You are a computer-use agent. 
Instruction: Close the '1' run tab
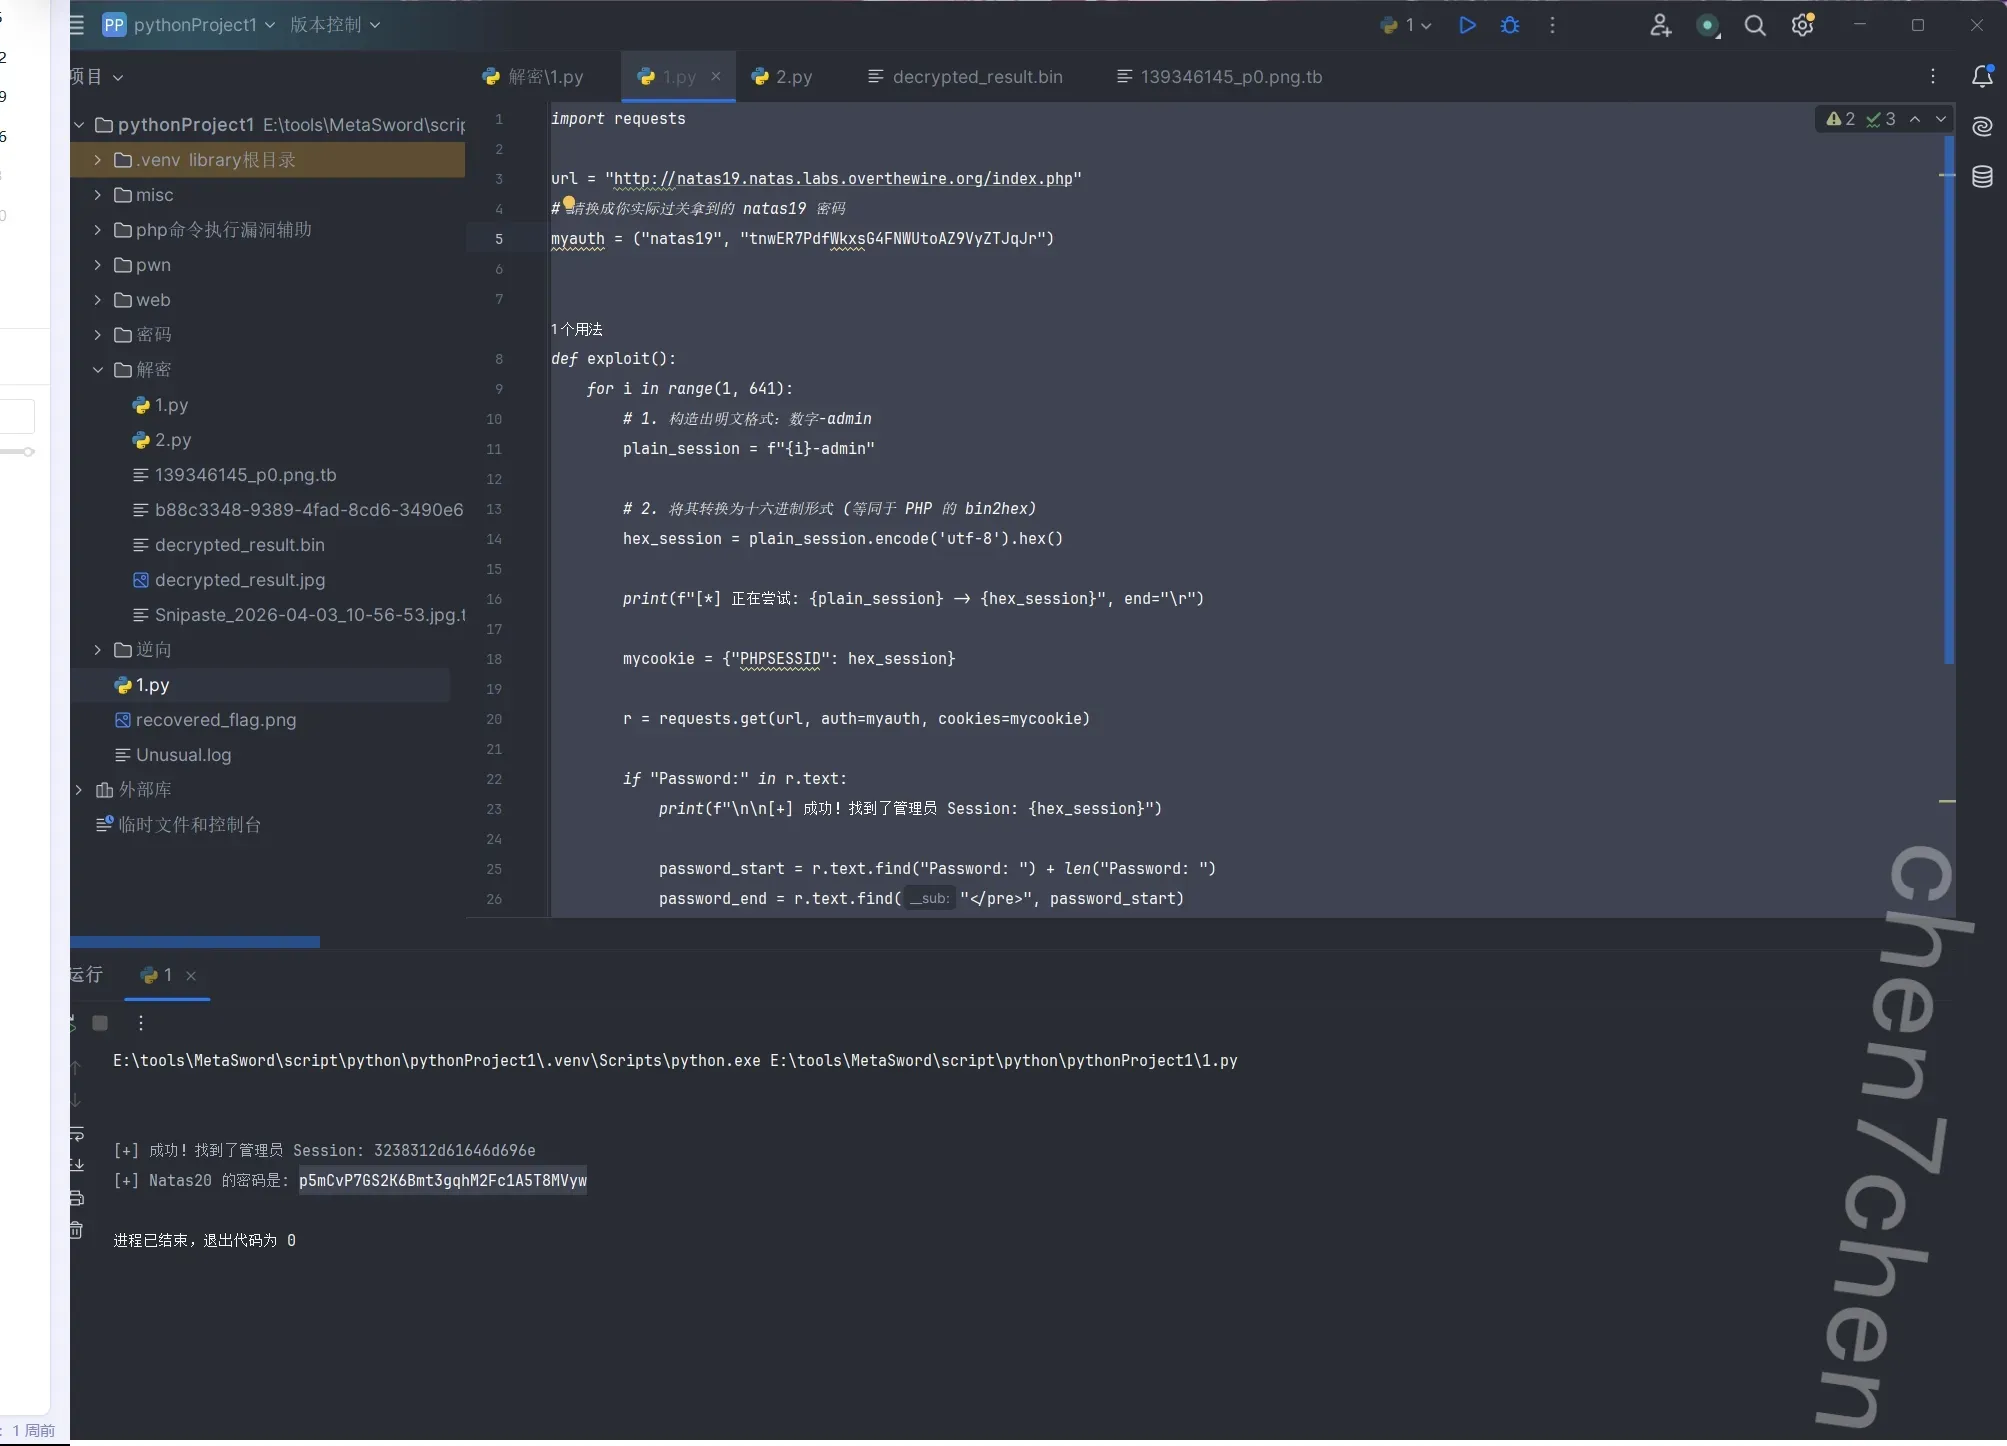191,976
